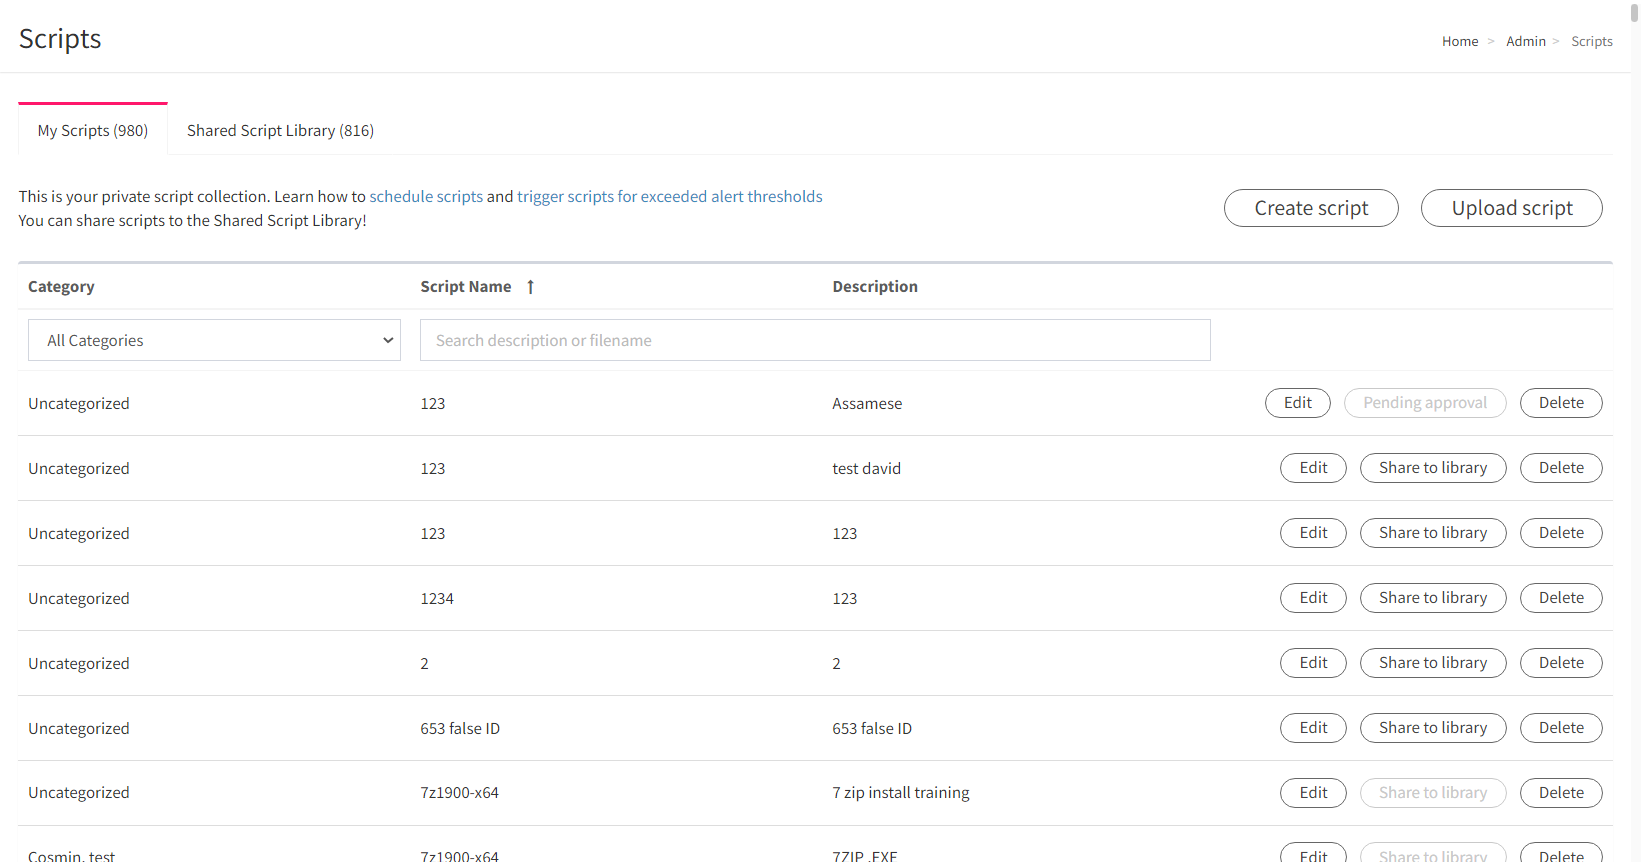Image resolution: width=1641 pixels, height=862 pixels.
Task: Share script named 2 to library
Action: coord(1433,663)
